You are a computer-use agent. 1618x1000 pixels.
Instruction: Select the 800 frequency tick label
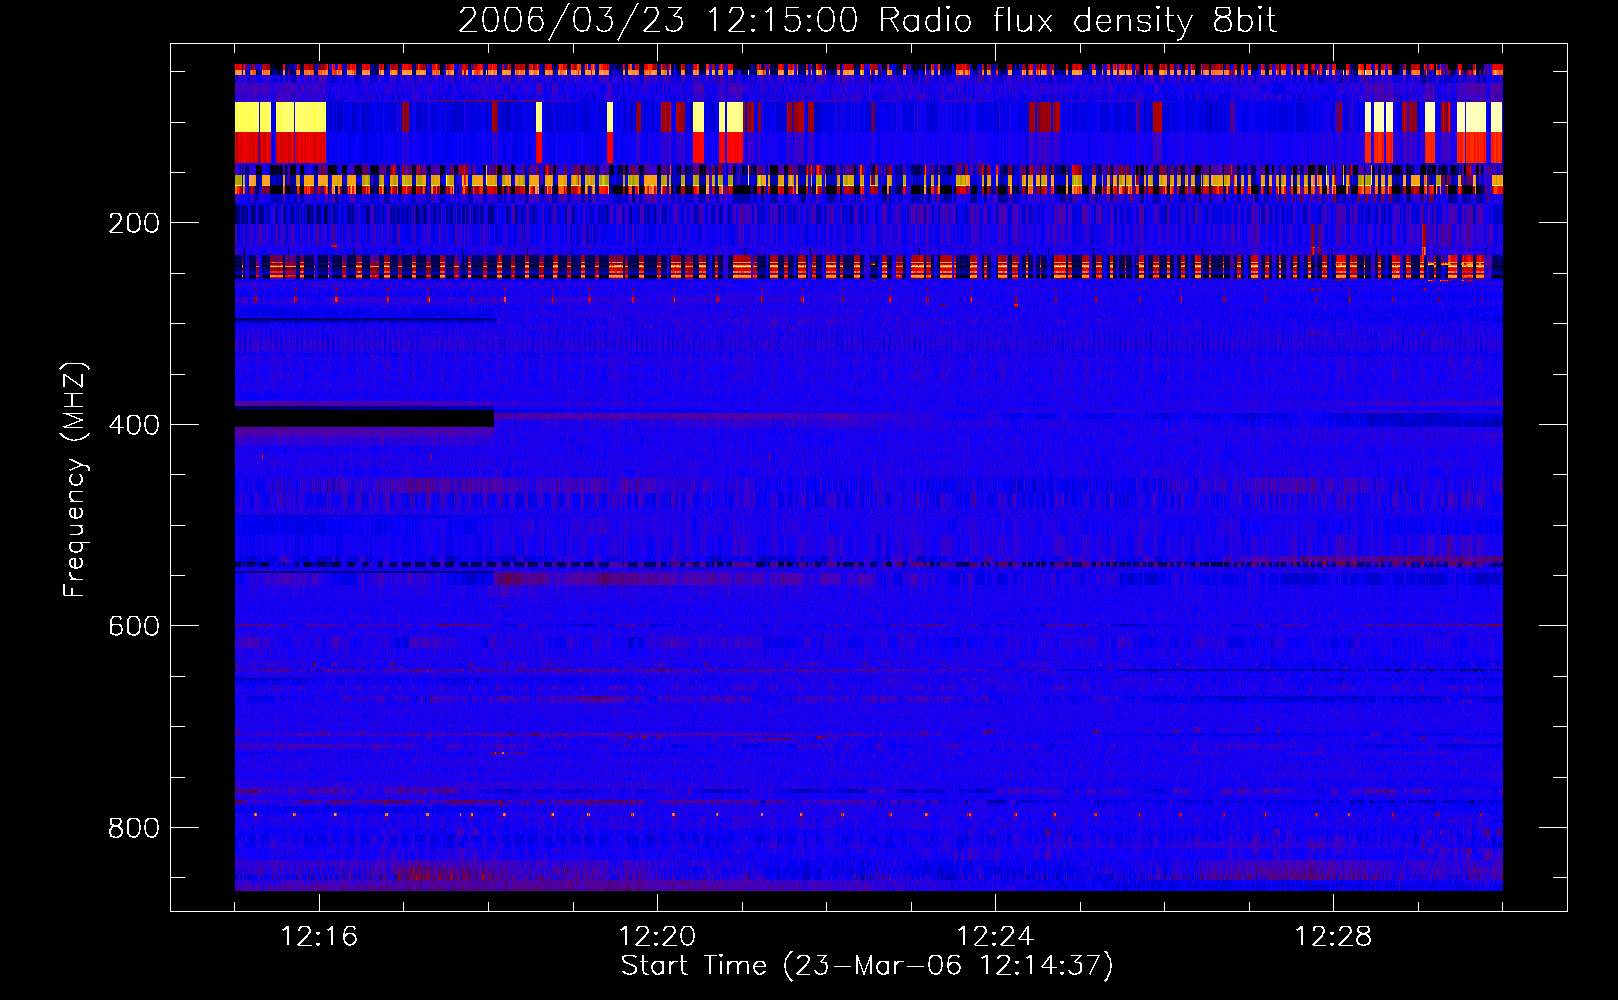[x=134, y=828]
